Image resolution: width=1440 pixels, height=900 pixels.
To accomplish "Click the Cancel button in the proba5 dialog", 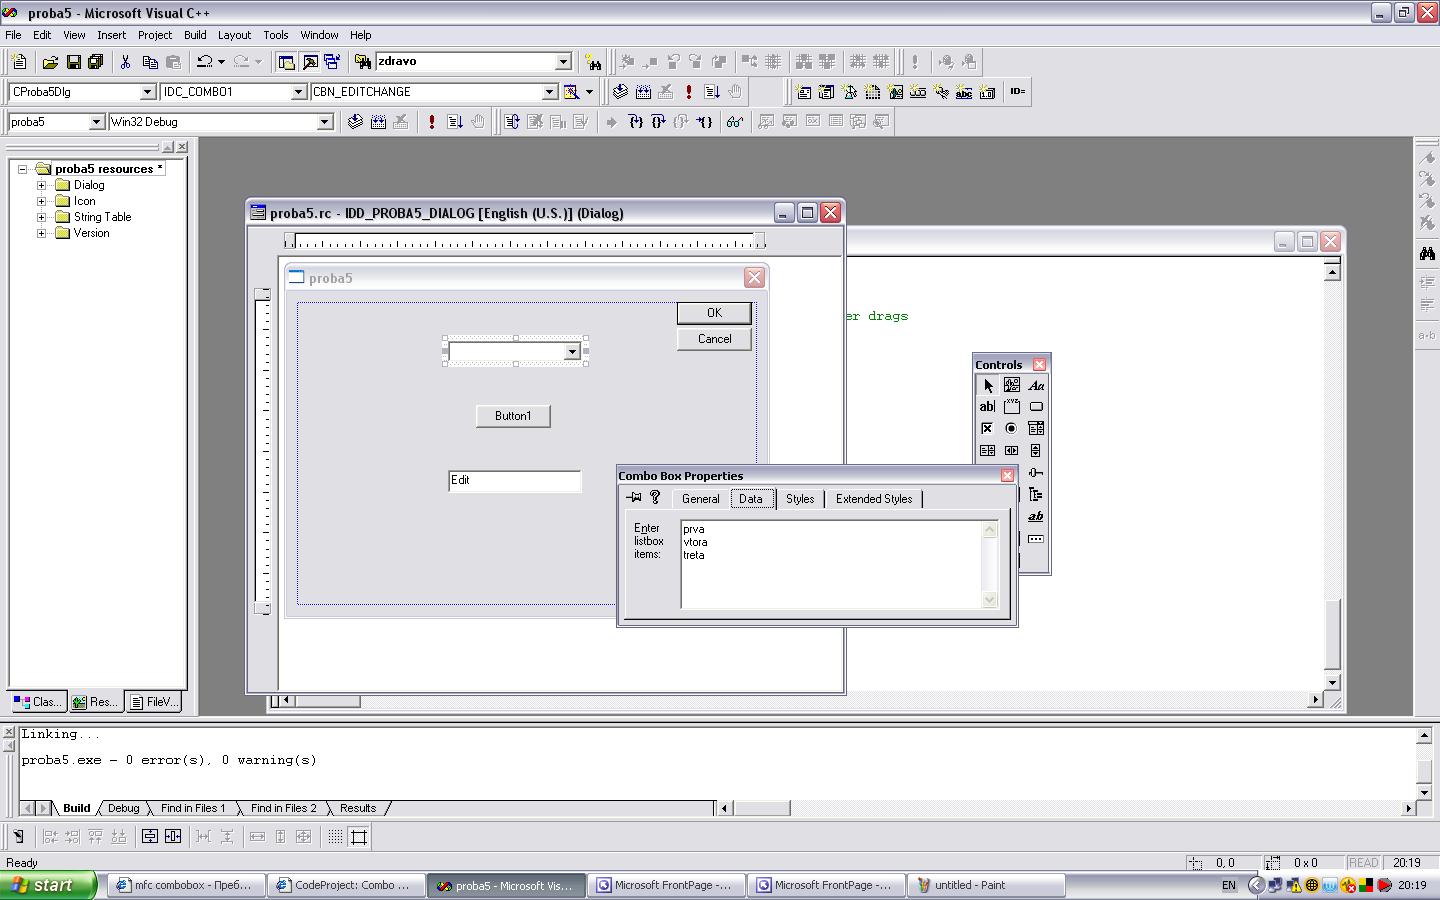I will click(x=714, y=339).
